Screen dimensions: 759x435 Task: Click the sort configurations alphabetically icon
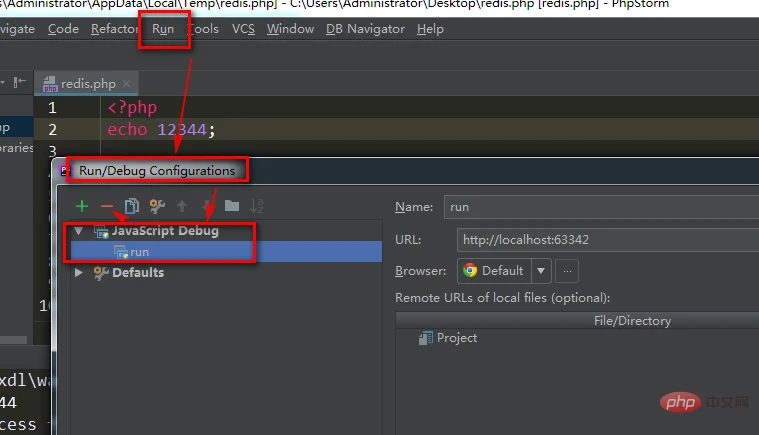(257, 206)
